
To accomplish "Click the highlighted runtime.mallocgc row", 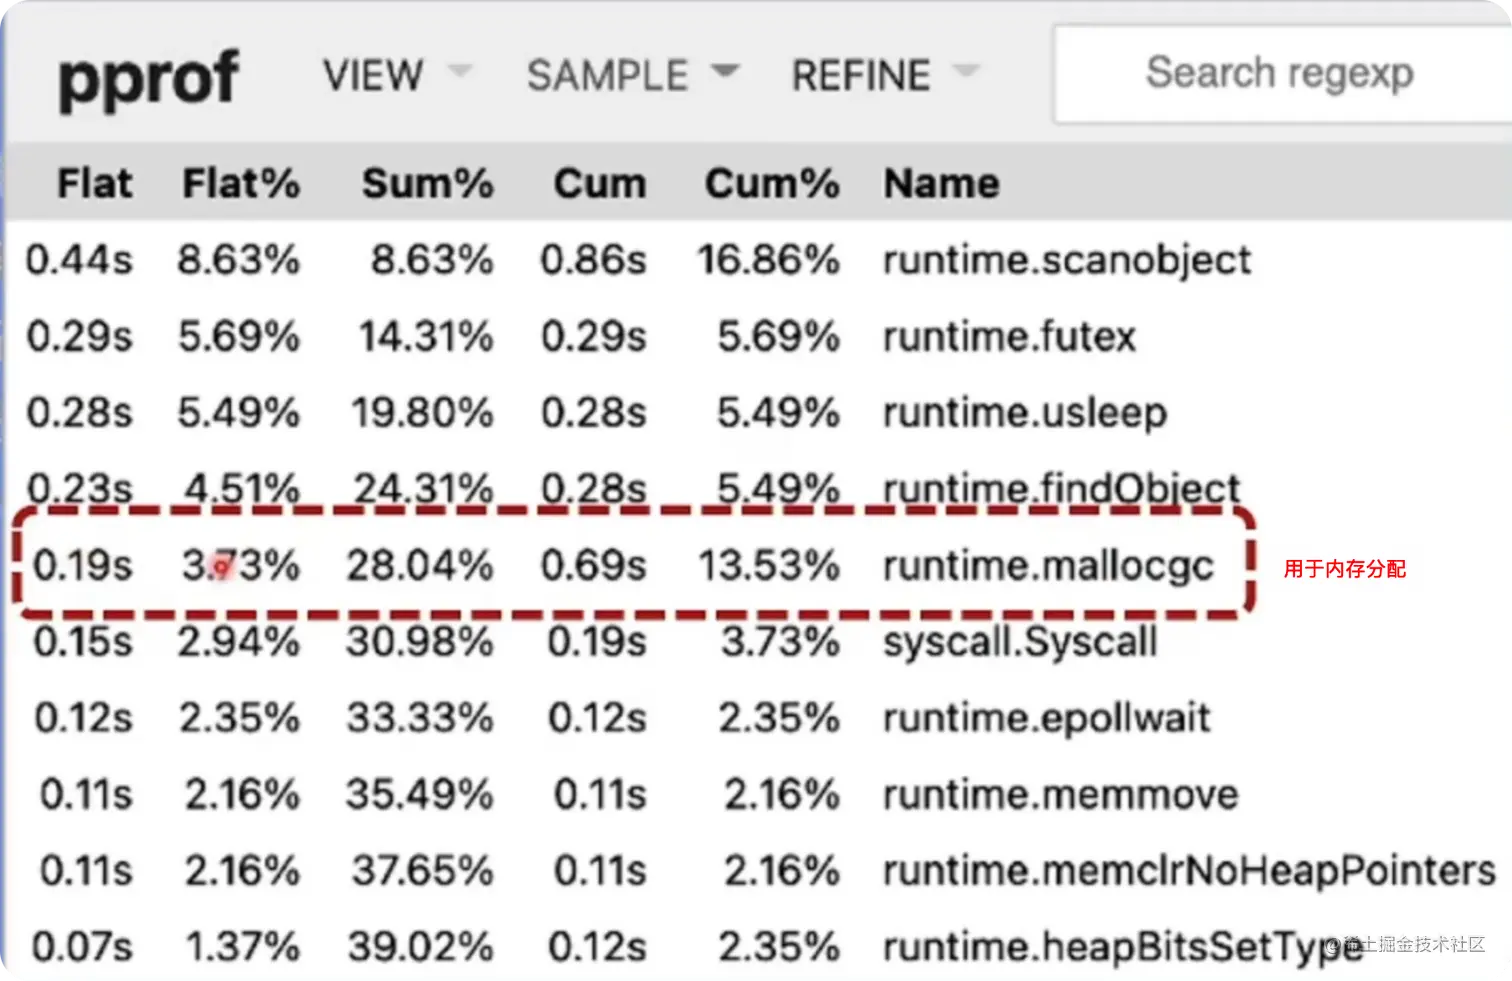I will (x=1047, y=566).
